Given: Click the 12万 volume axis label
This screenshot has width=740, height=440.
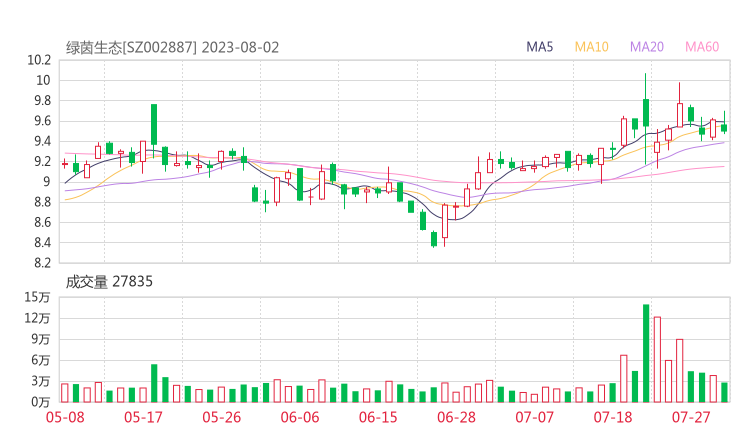Looking at the screenshot, I should coord(37,318).
